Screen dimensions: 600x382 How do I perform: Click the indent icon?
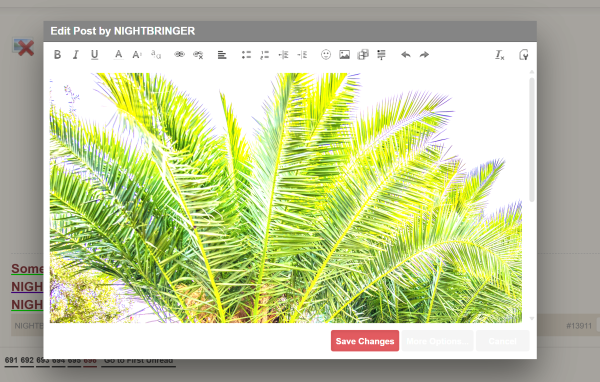[302, 55]
